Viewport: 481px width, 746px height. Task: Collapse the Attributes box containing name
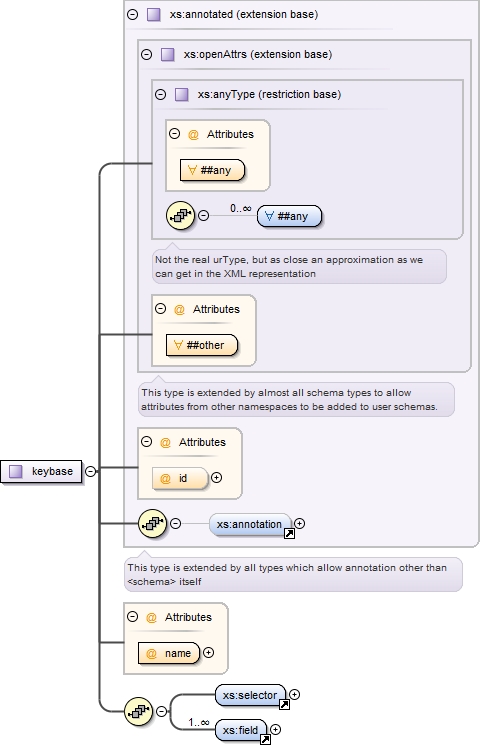(133, 617)
